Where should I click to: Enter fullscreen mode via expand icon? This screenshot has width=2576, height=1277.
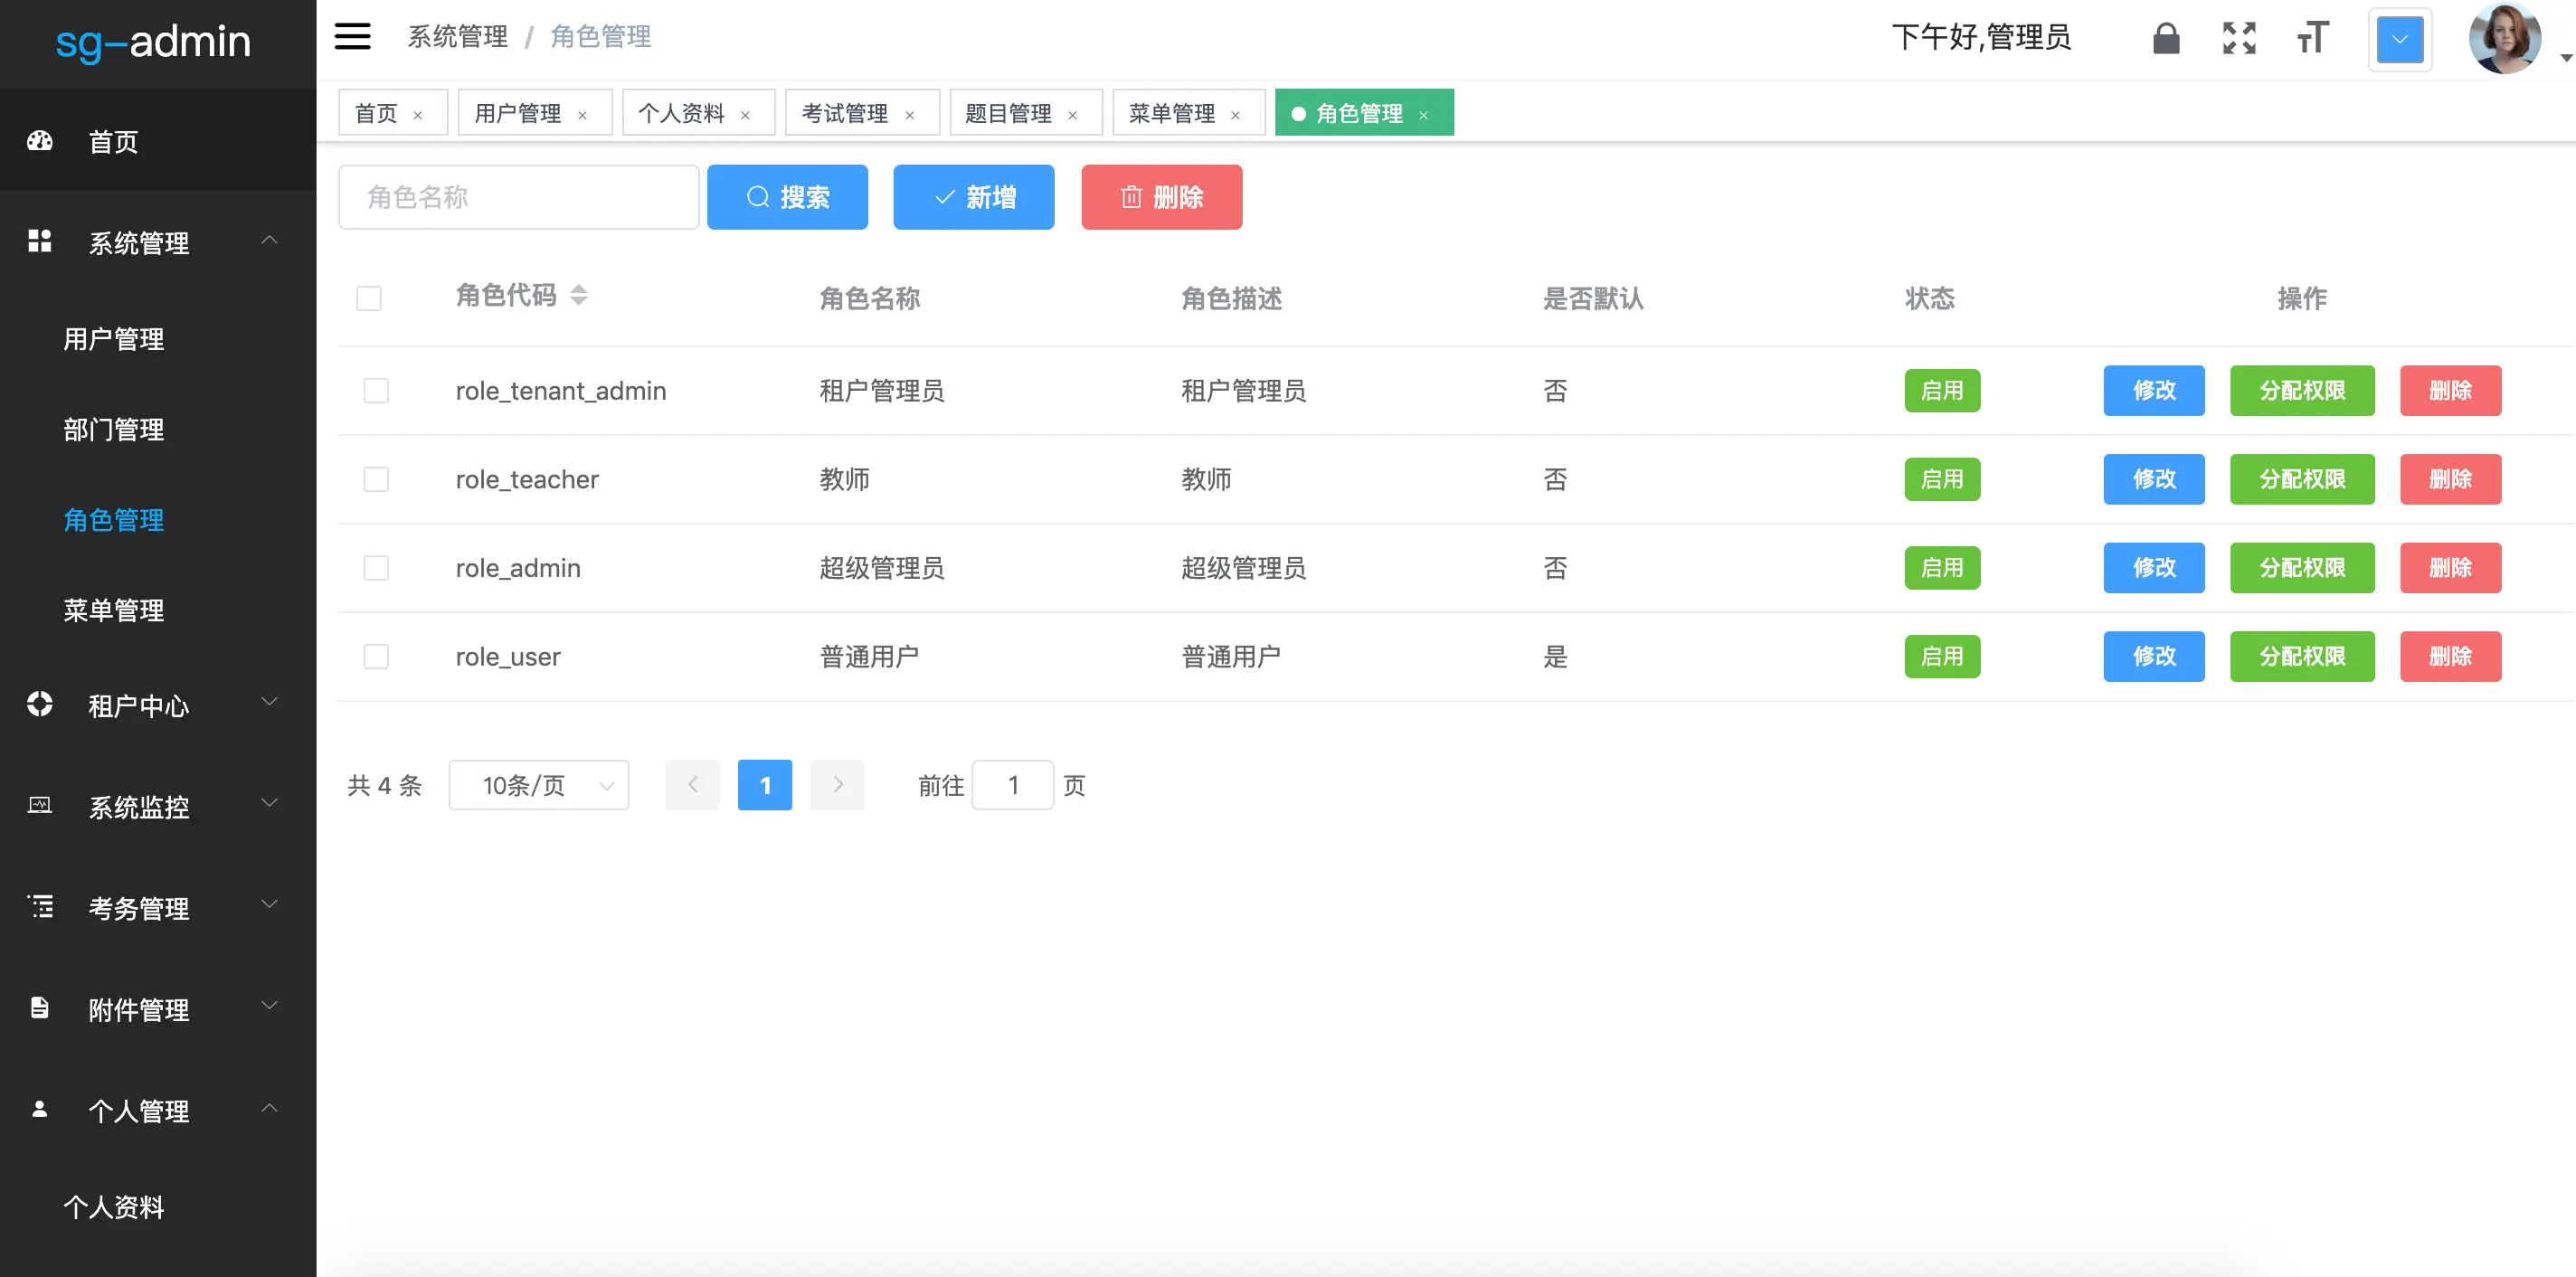point(2239,38)
